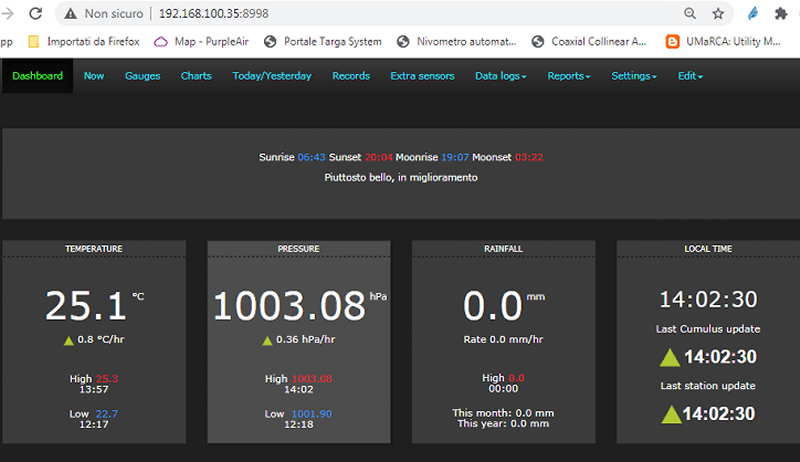This screenshot has width=800, height=462.
Task: Open the Extra sensors page
Action: 422,76
